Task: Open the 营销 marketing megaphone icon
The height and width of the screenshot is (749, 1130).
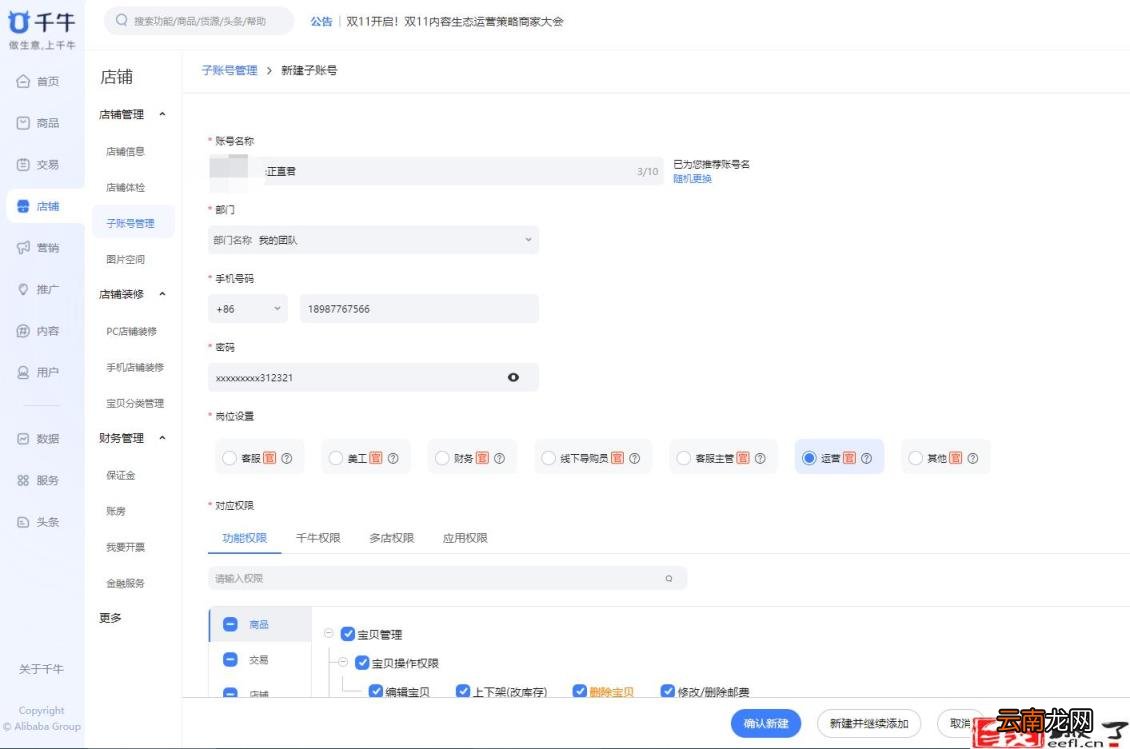Action: (x=23, y=248)
